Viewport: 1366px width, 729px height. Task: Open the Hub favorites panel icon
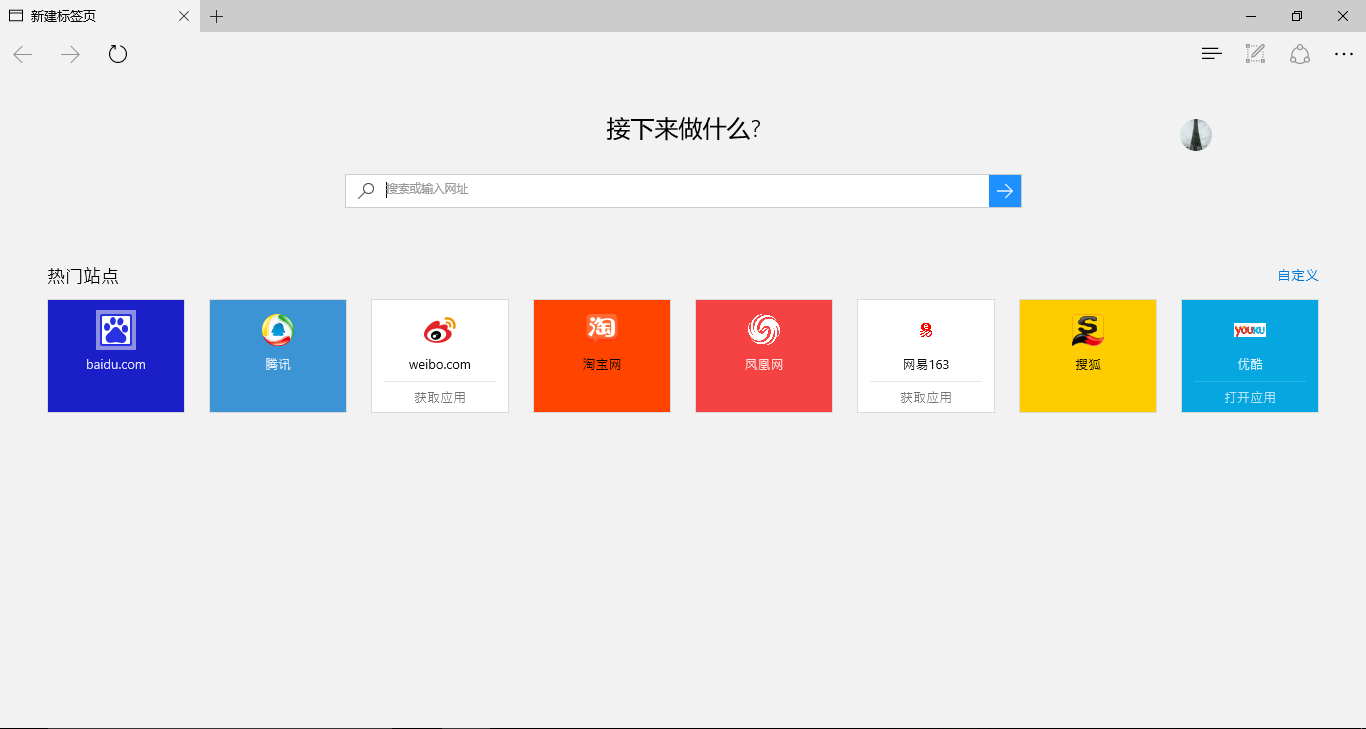[x=1212, y=54]
